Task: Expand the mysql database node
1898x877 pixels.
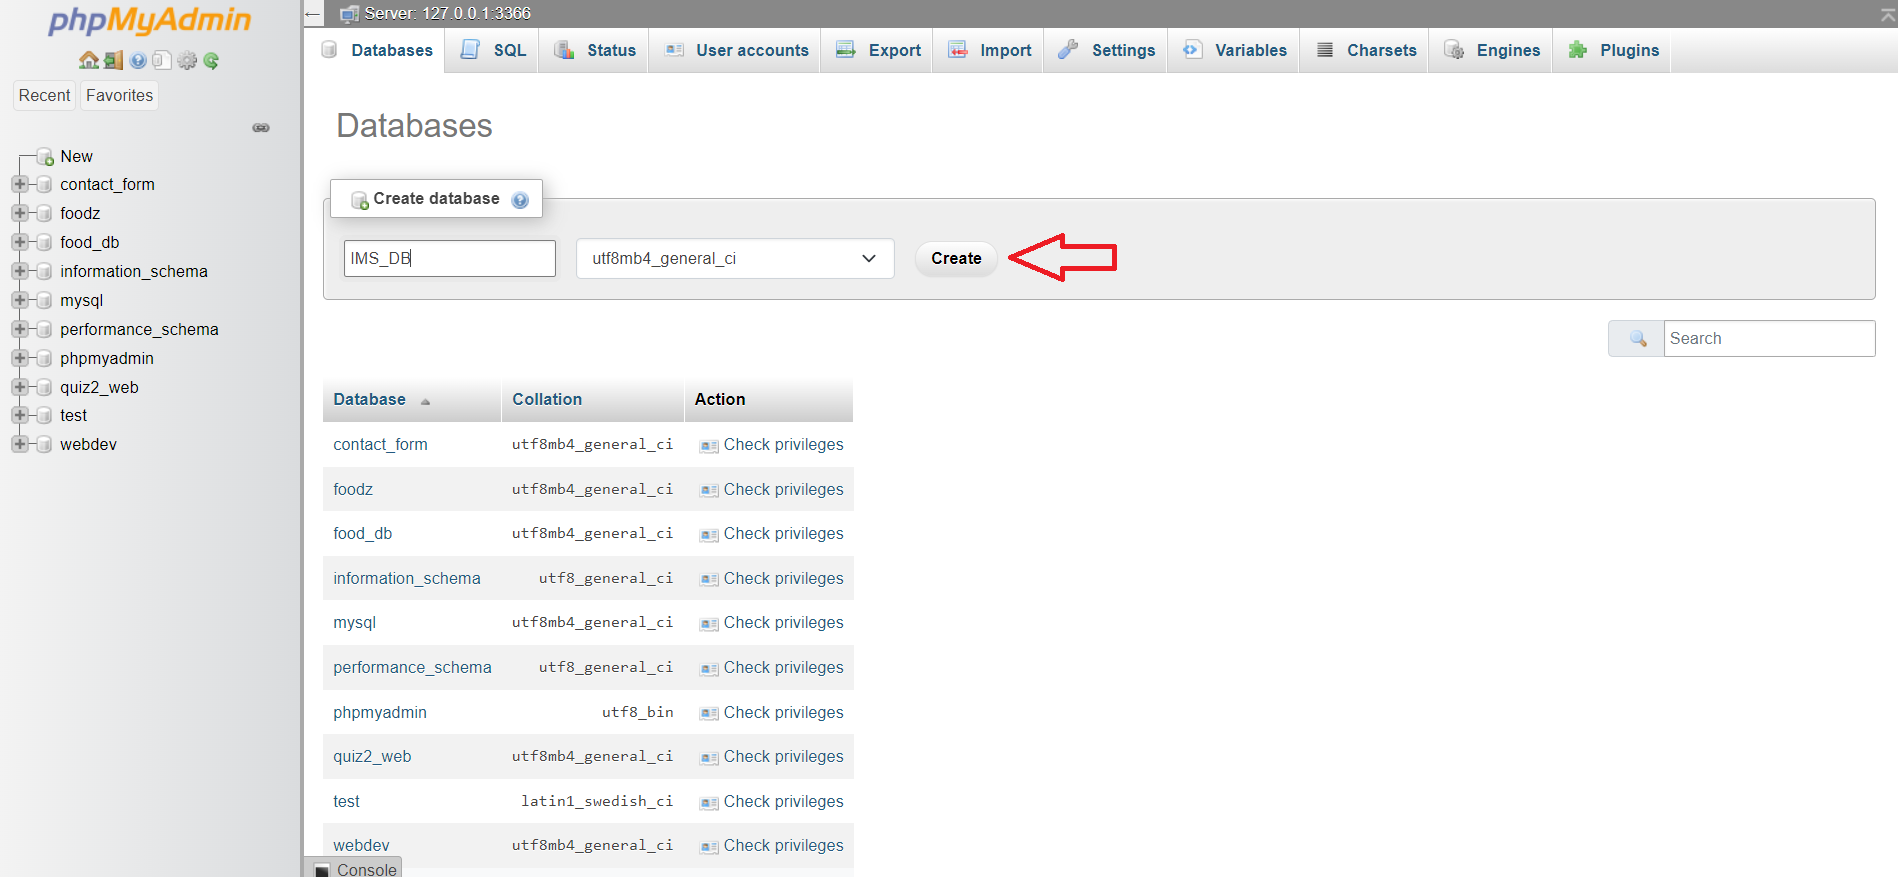Action: tap(19, 300)
